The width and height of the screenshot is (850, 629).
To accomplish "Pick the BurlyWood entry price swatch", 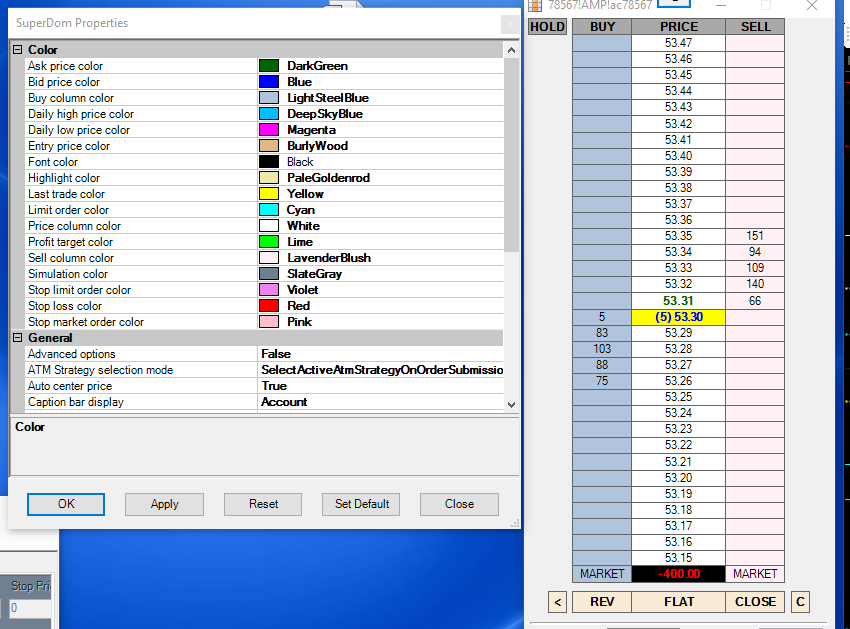I will tap(269, 146).
